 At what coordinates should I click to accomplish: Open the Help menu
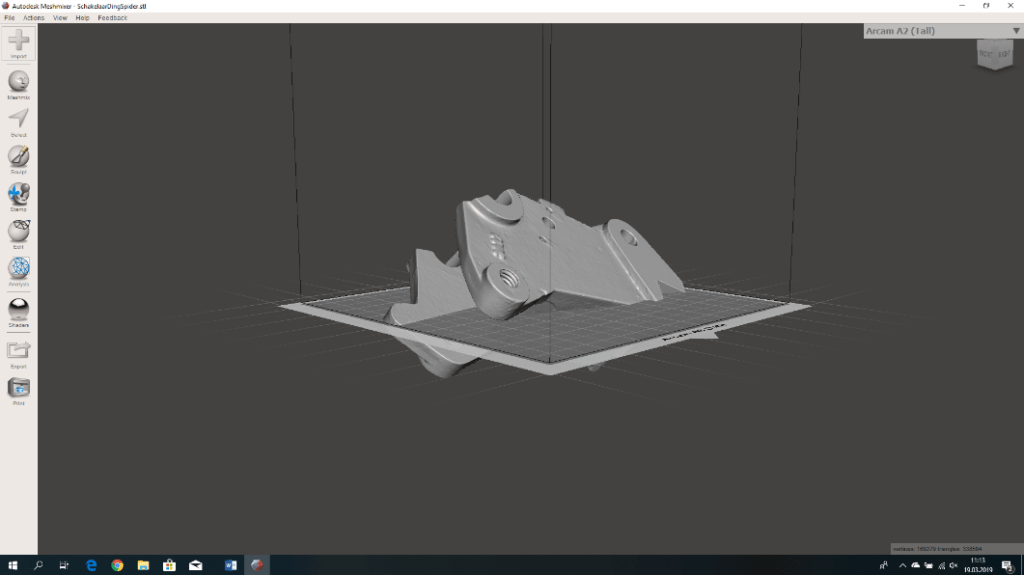click(82, 18)
